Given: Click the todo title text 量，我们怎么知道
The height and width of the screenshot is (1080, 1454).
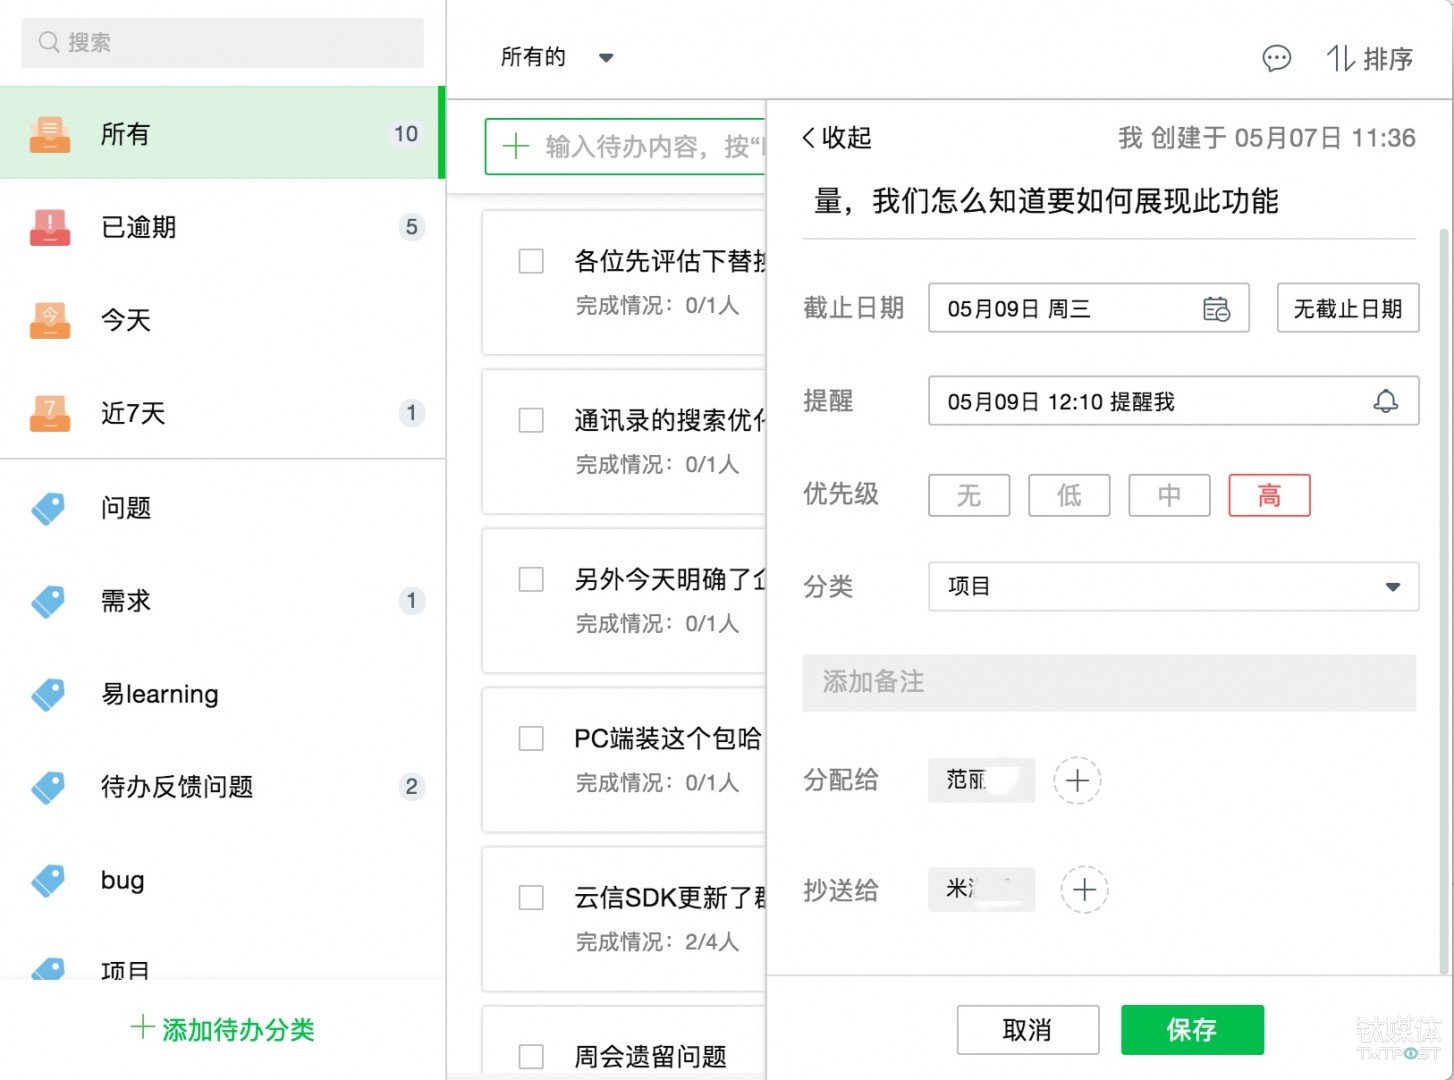Looking at the screenshot, I should [x=1046, y=201].
